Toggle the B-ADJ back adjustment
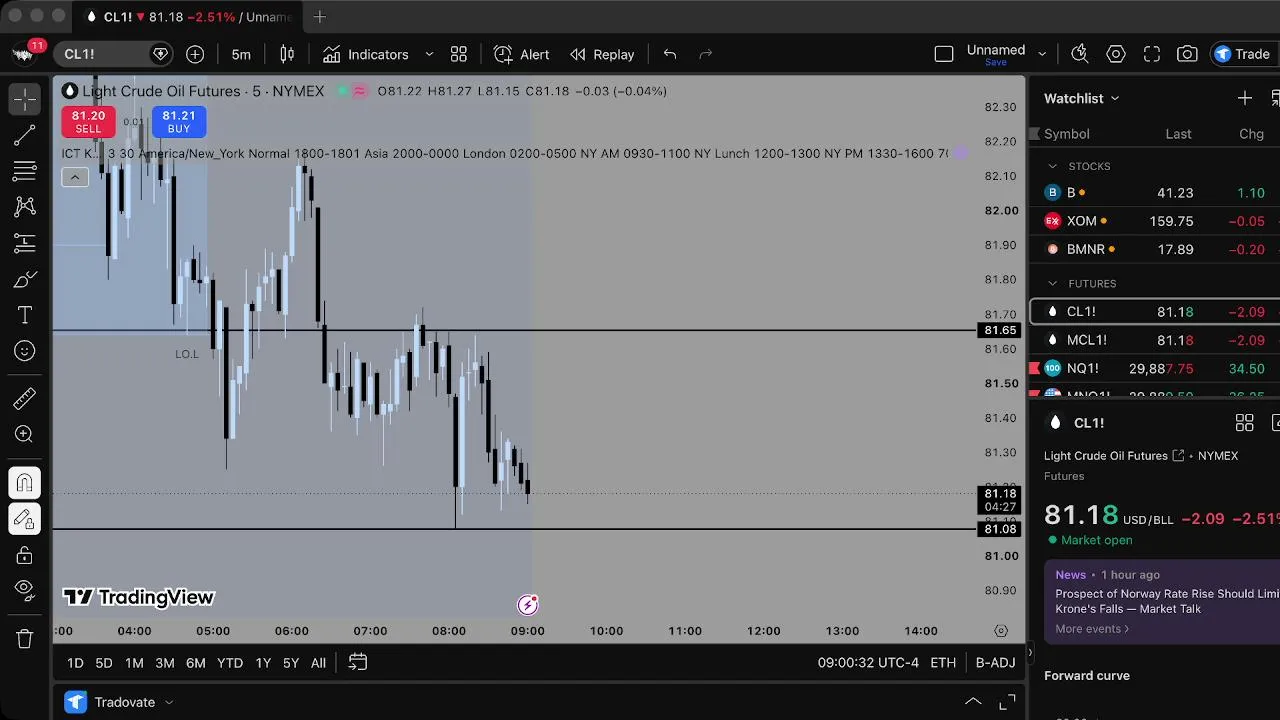1280x720 pixels. 995,663
